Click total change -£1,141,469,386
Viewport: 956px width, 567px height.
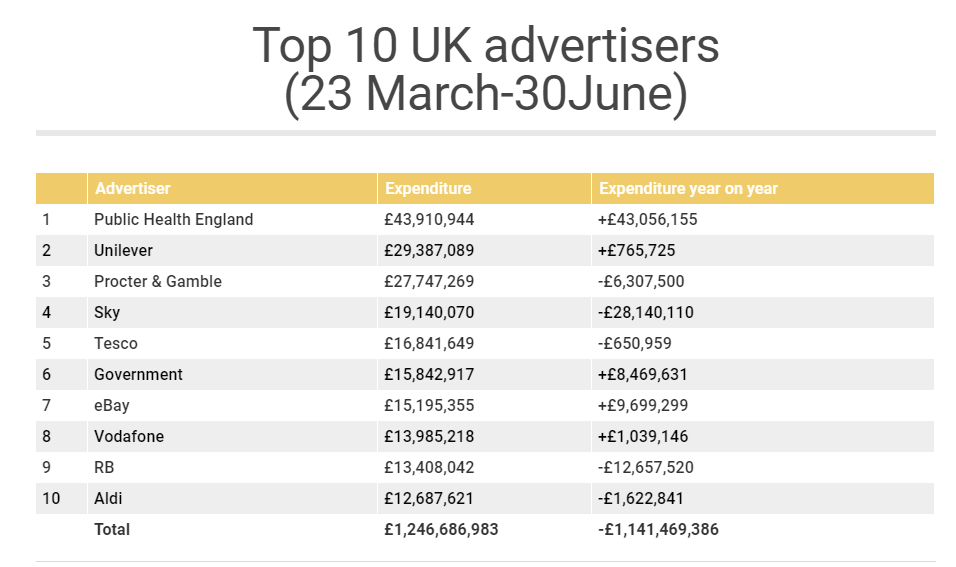pyautogui.click(x=658, y=529)
